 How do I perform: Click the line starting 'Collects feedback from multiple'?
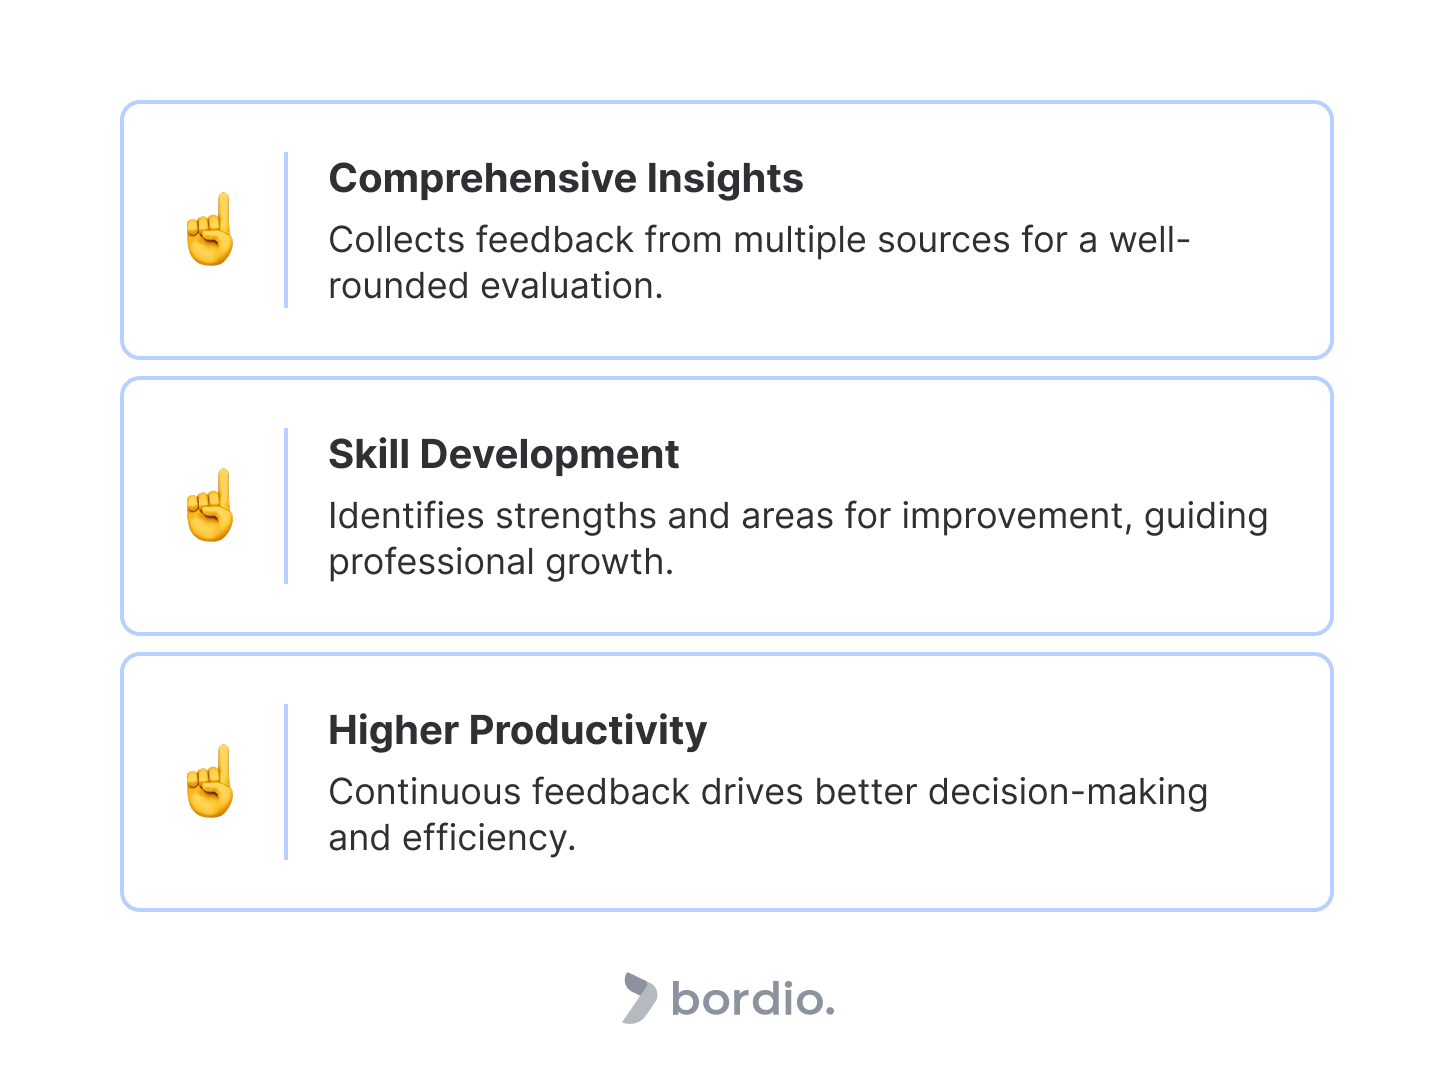point(758,240)
